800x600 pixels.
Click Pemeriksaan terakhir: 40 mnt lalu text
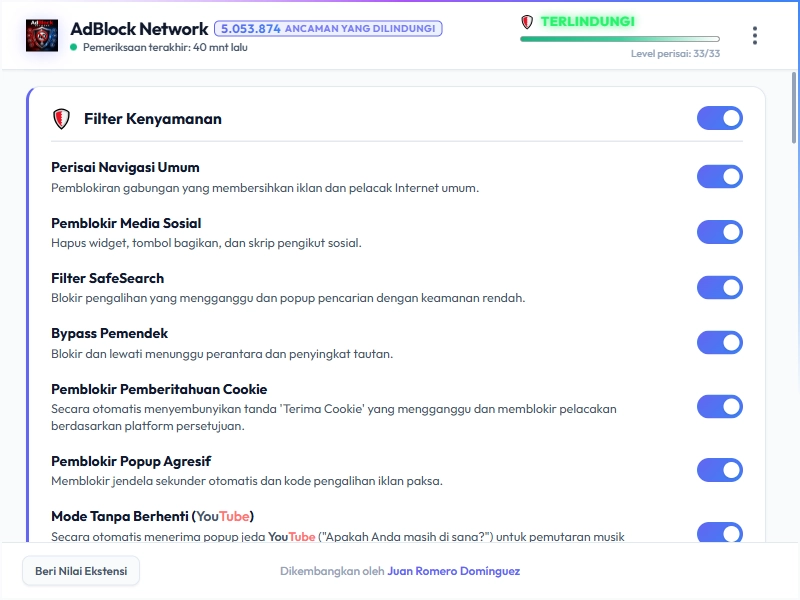(165, 47)
